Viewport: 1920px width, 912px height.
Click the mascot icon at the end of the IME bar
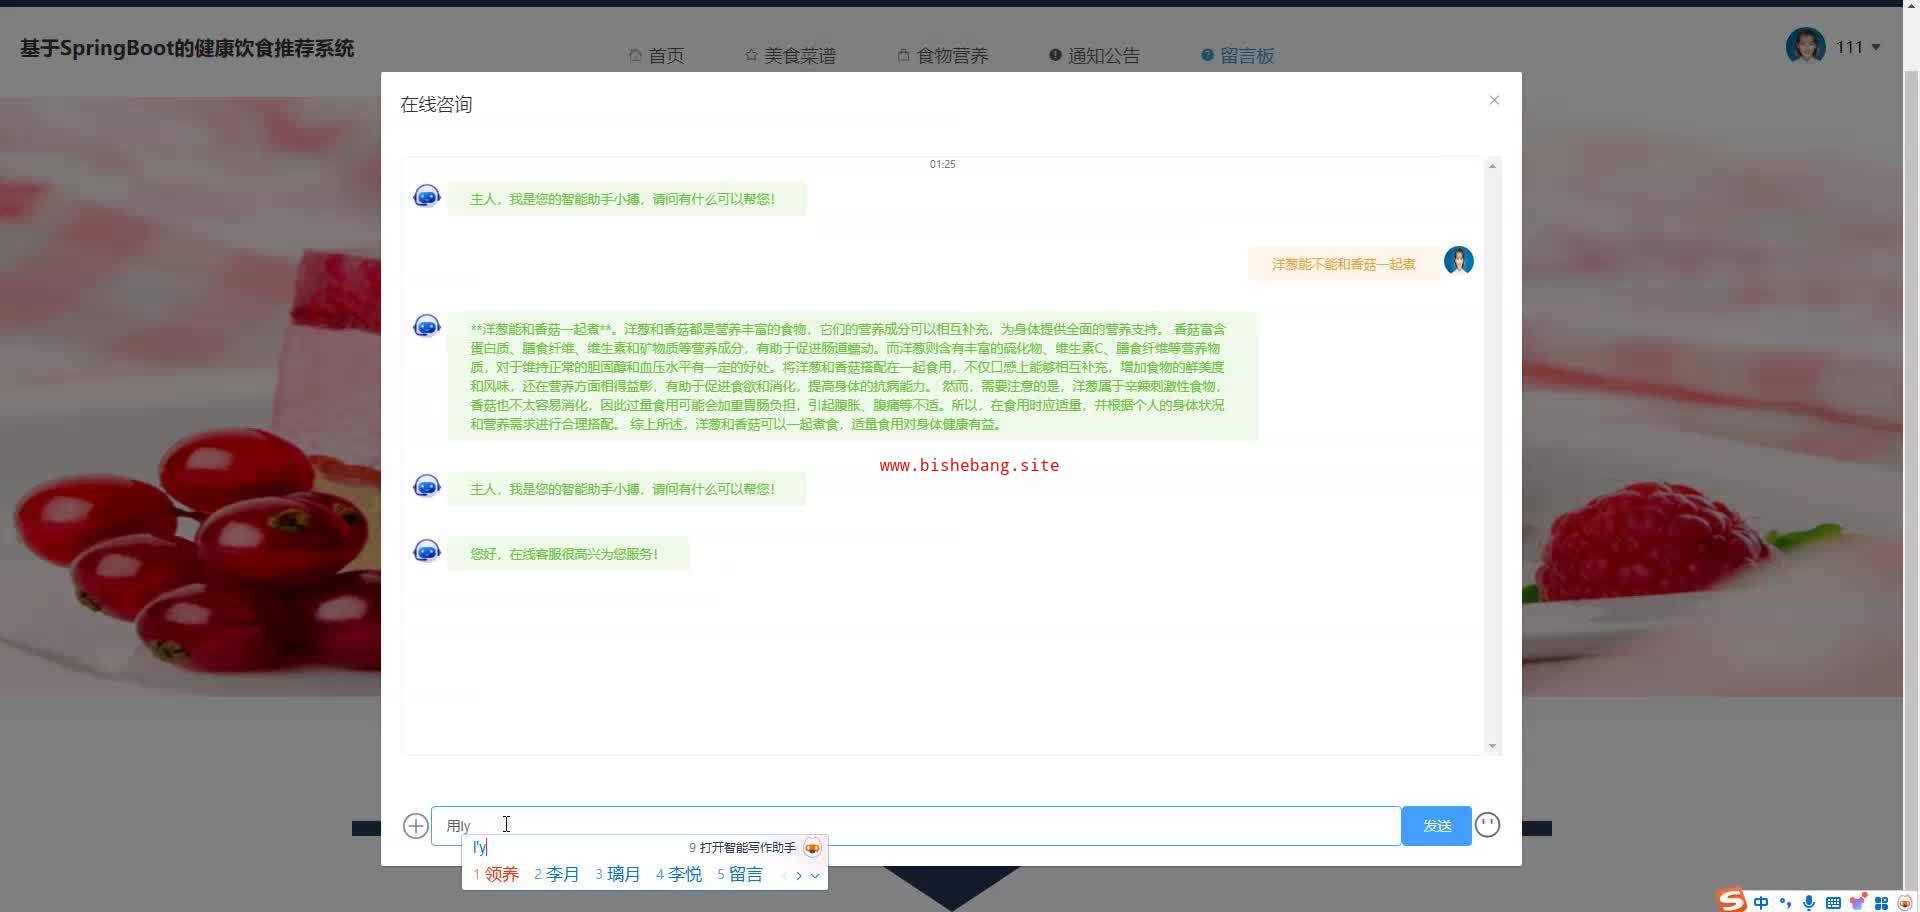1905,903
